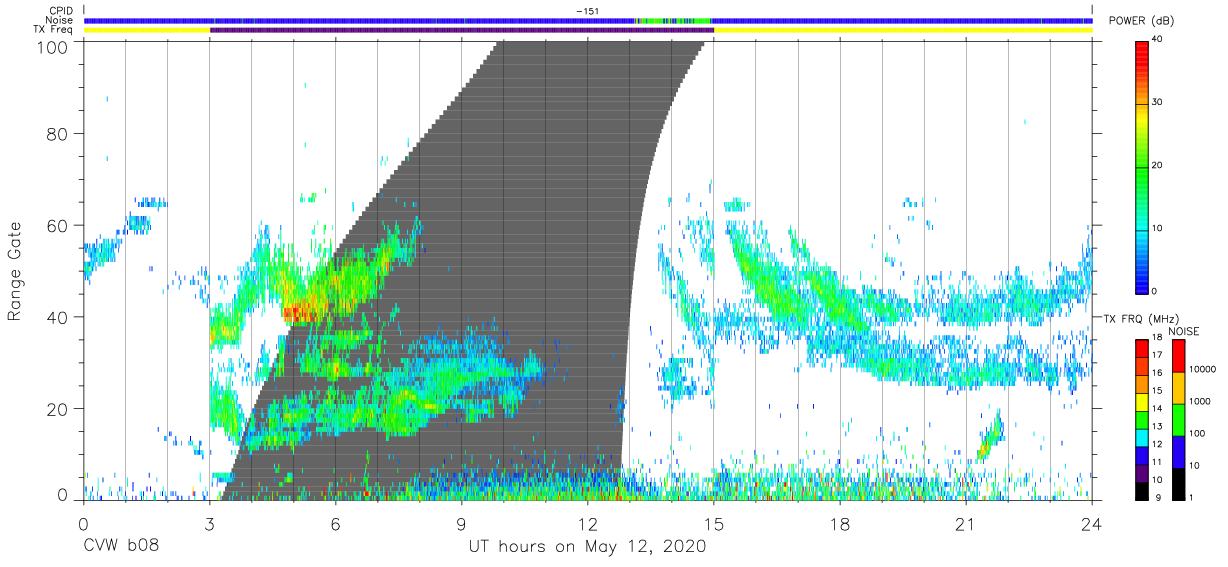Click power legend tick 10
The height and width of the screenshot is (567, 1228).
point(1158,228)
